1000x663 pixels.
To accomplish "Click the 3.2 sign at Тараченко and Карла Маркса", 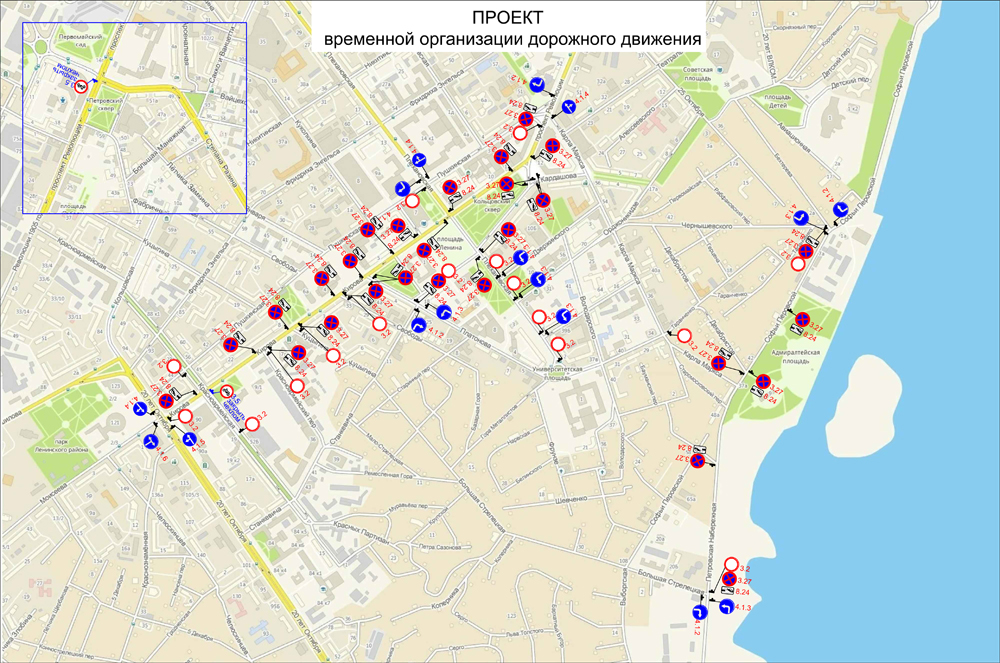I will pos(685,335).
